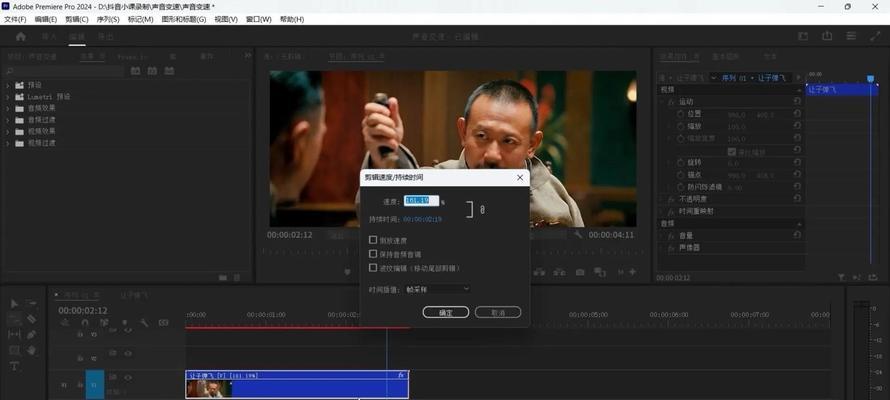
Task: Enable the 倒放速度 checkbox
Action: pos(373,240)
